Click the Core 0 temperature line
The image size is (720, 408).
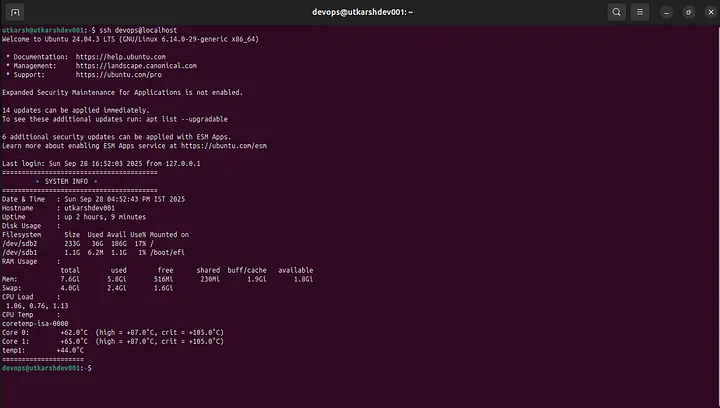tap(112, 332)
